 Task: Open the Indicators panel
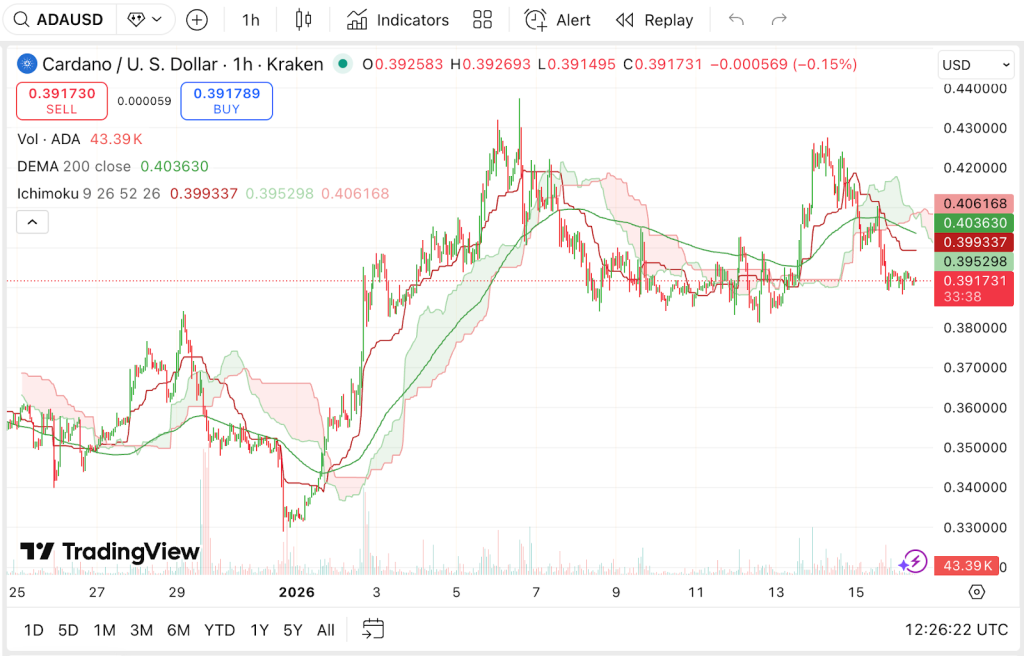(x=398, y=20)
